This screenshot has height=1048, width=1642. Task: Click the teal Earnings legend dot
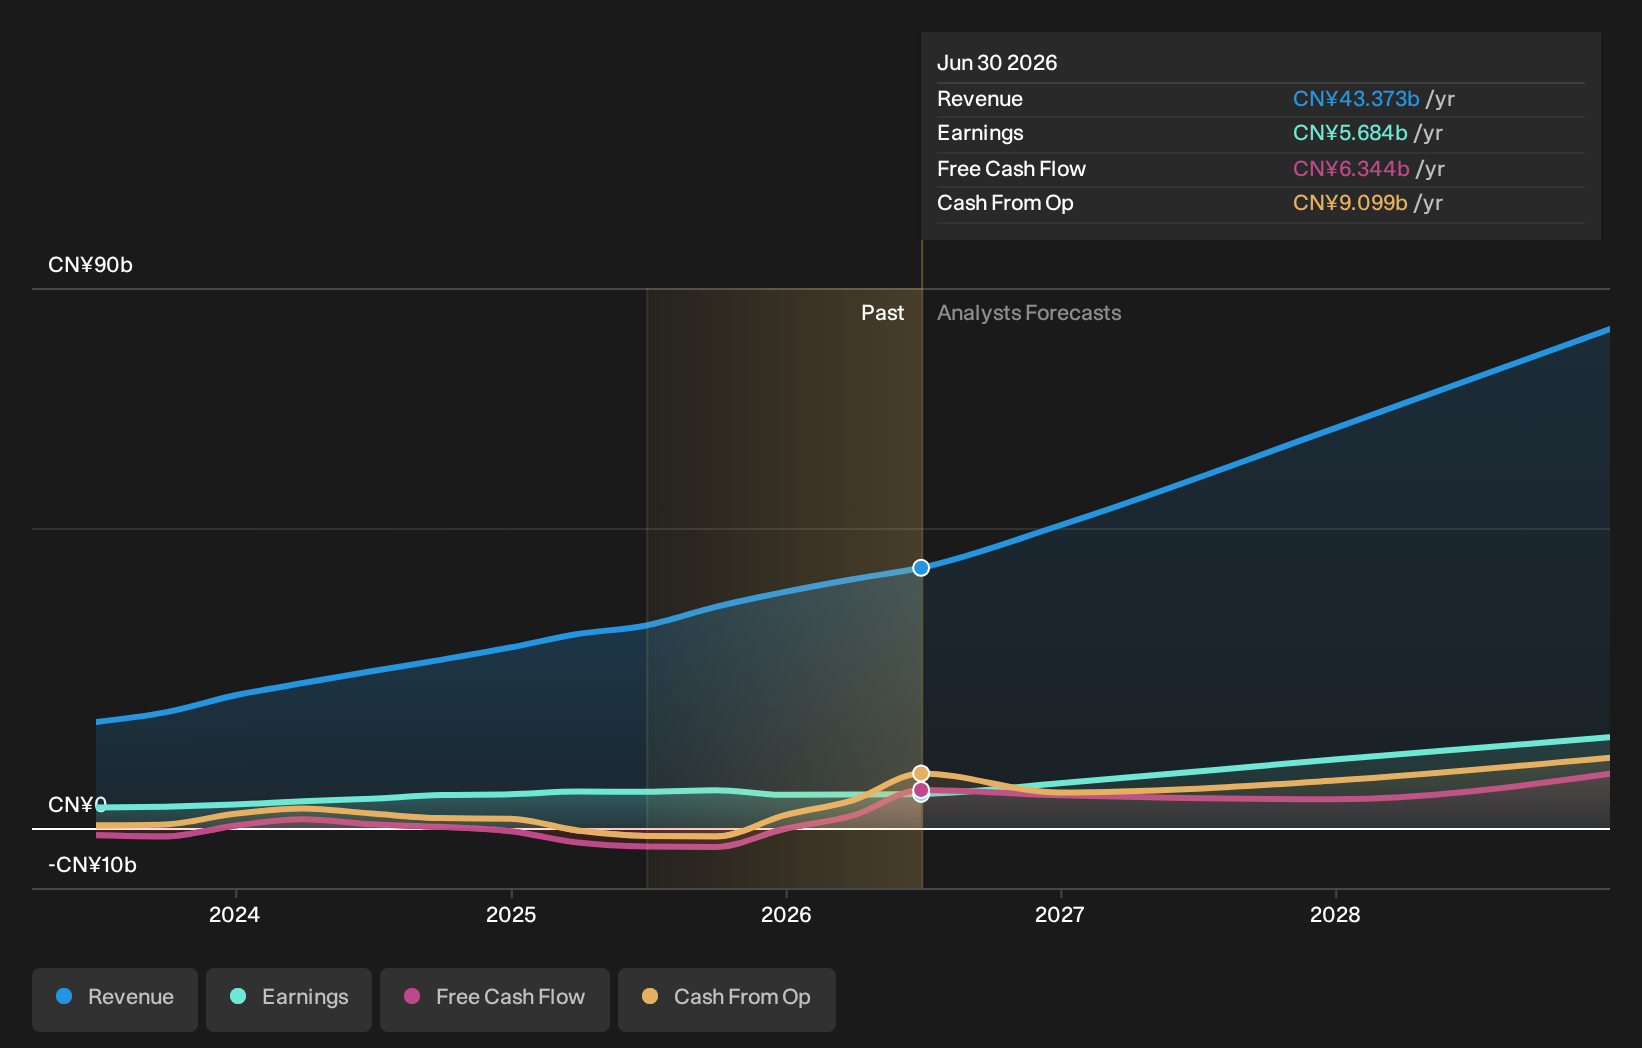click(x=238, y=996)
